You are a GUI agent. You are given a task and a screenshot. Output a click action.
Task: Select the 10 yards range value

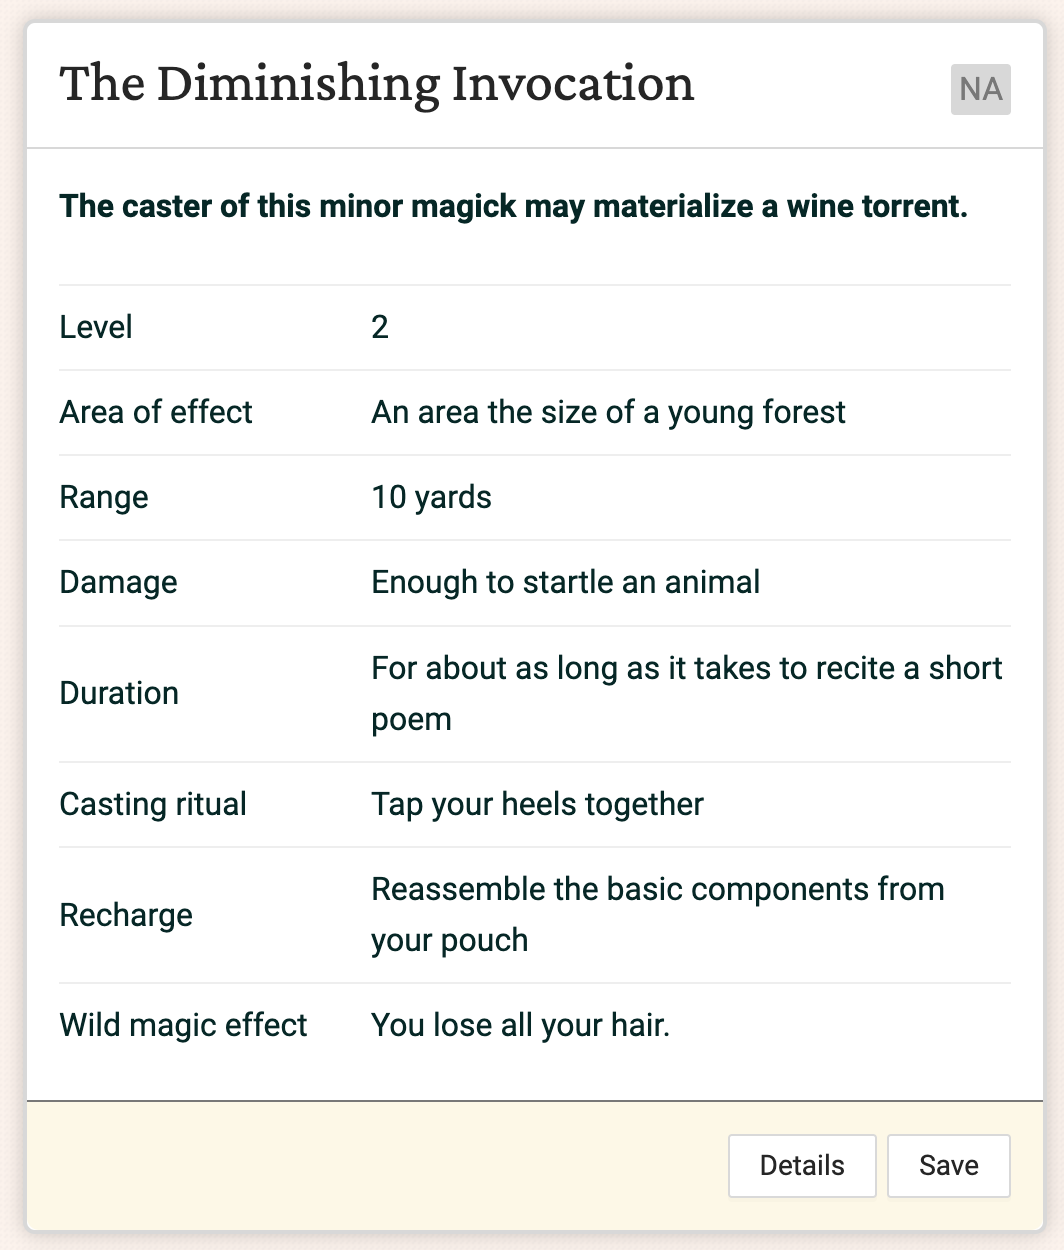click(x=431, y=497)
